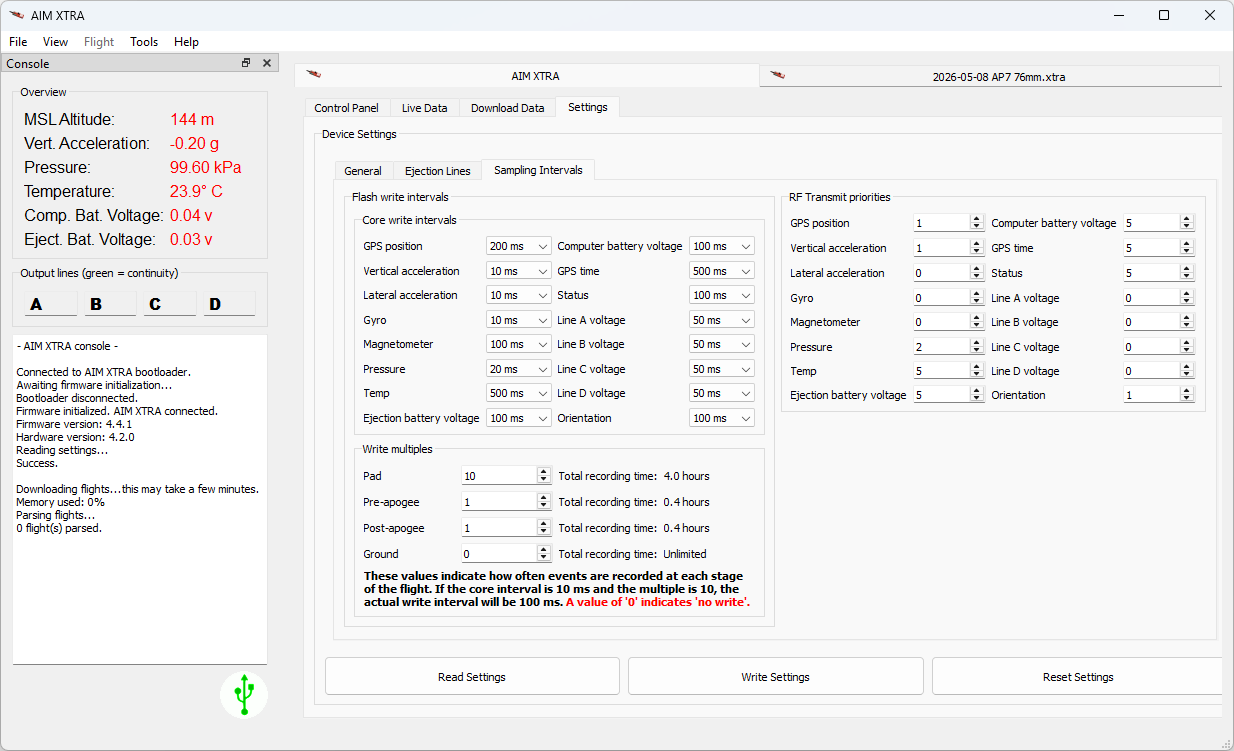Click RF GPS position priority field

coord(948,223)
